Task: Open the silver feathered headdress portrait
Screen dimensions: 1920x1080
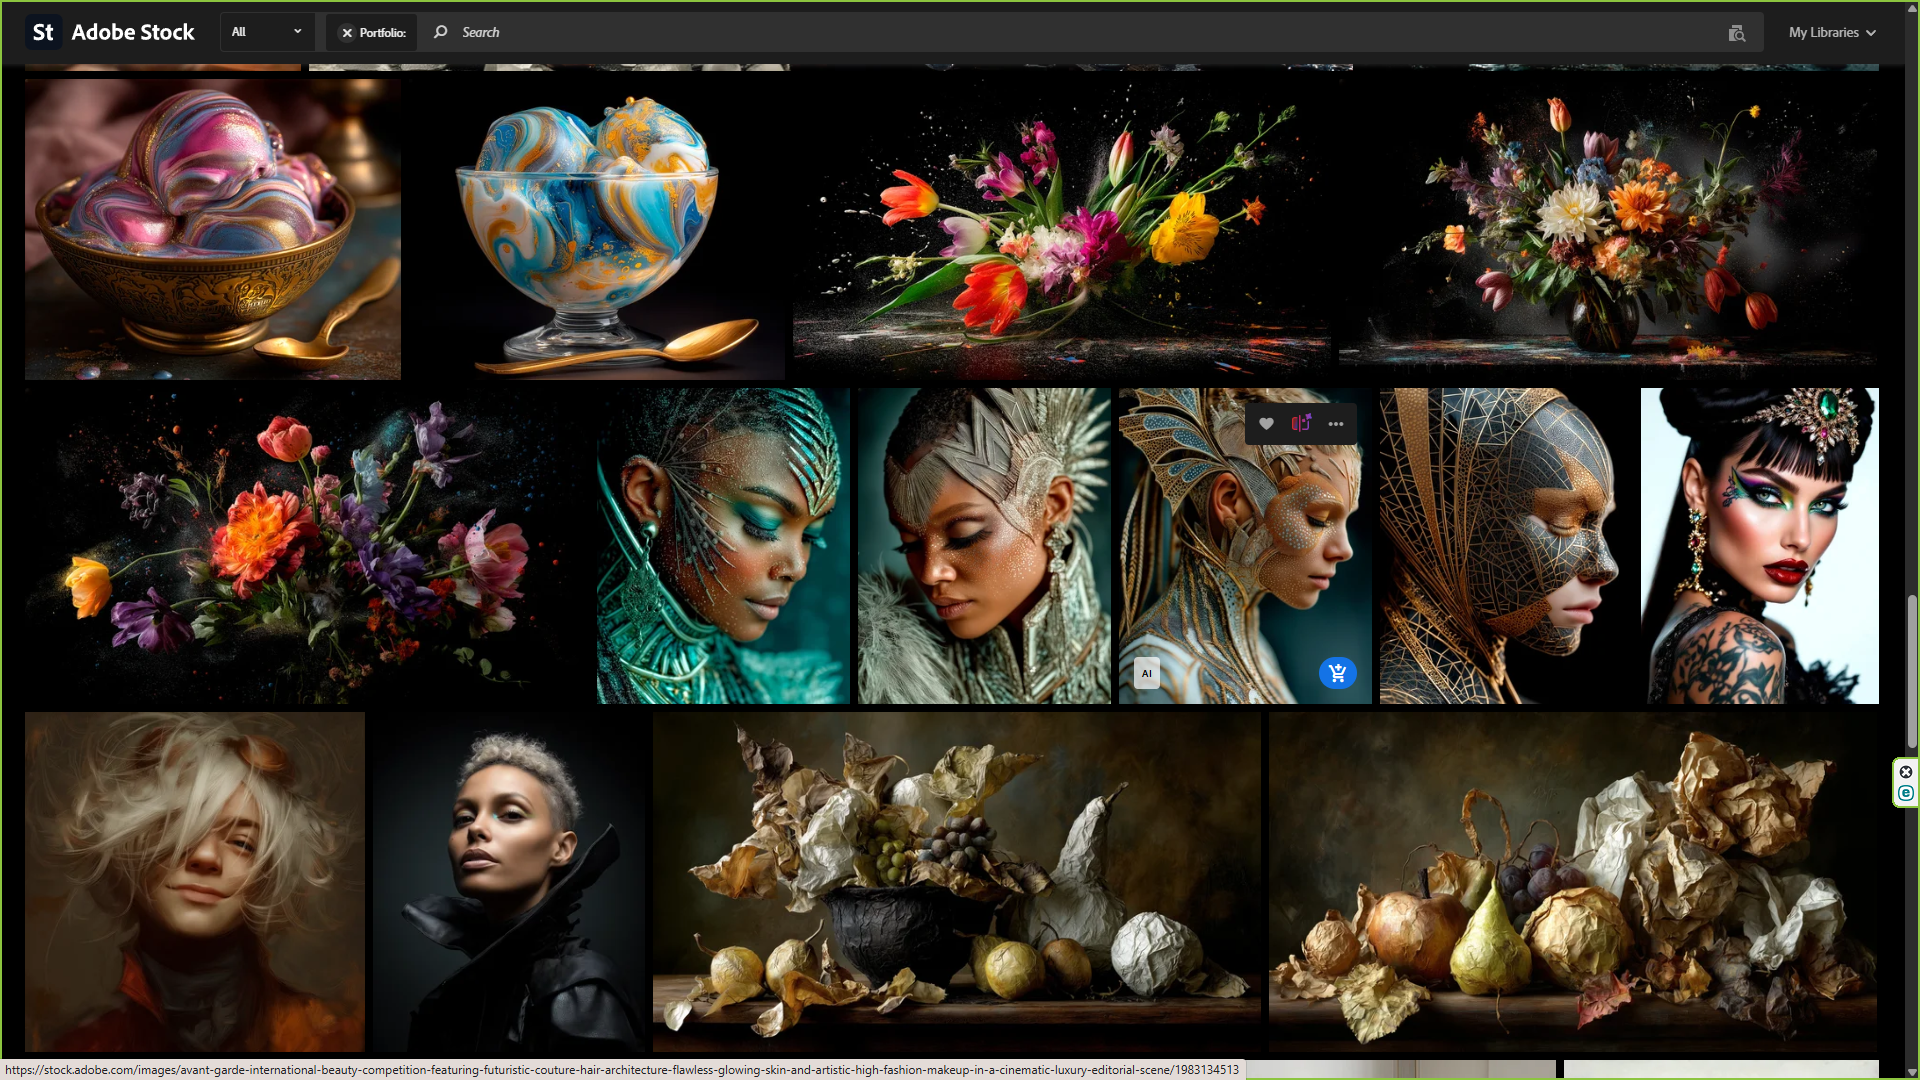Action: 984,546
